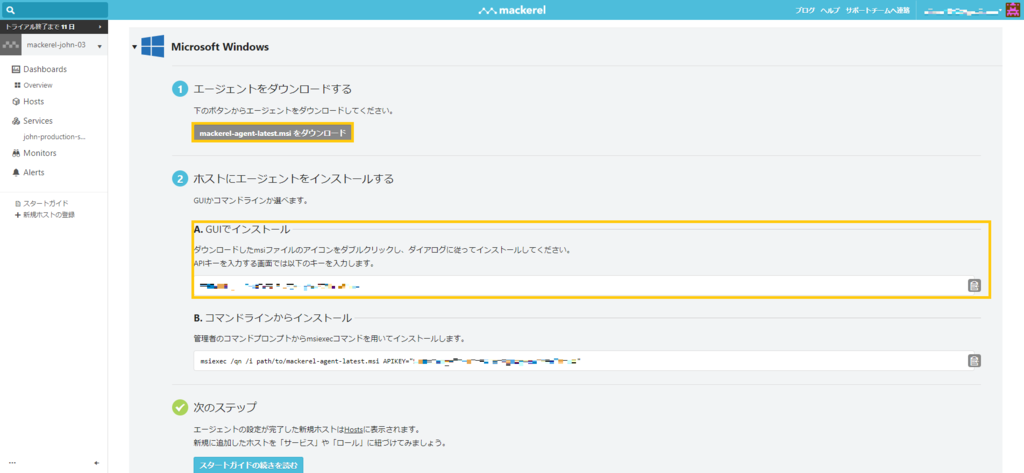1024x473 pixels.
Task: Open Dashboards from the sidebar
Action: coord(45,69)
